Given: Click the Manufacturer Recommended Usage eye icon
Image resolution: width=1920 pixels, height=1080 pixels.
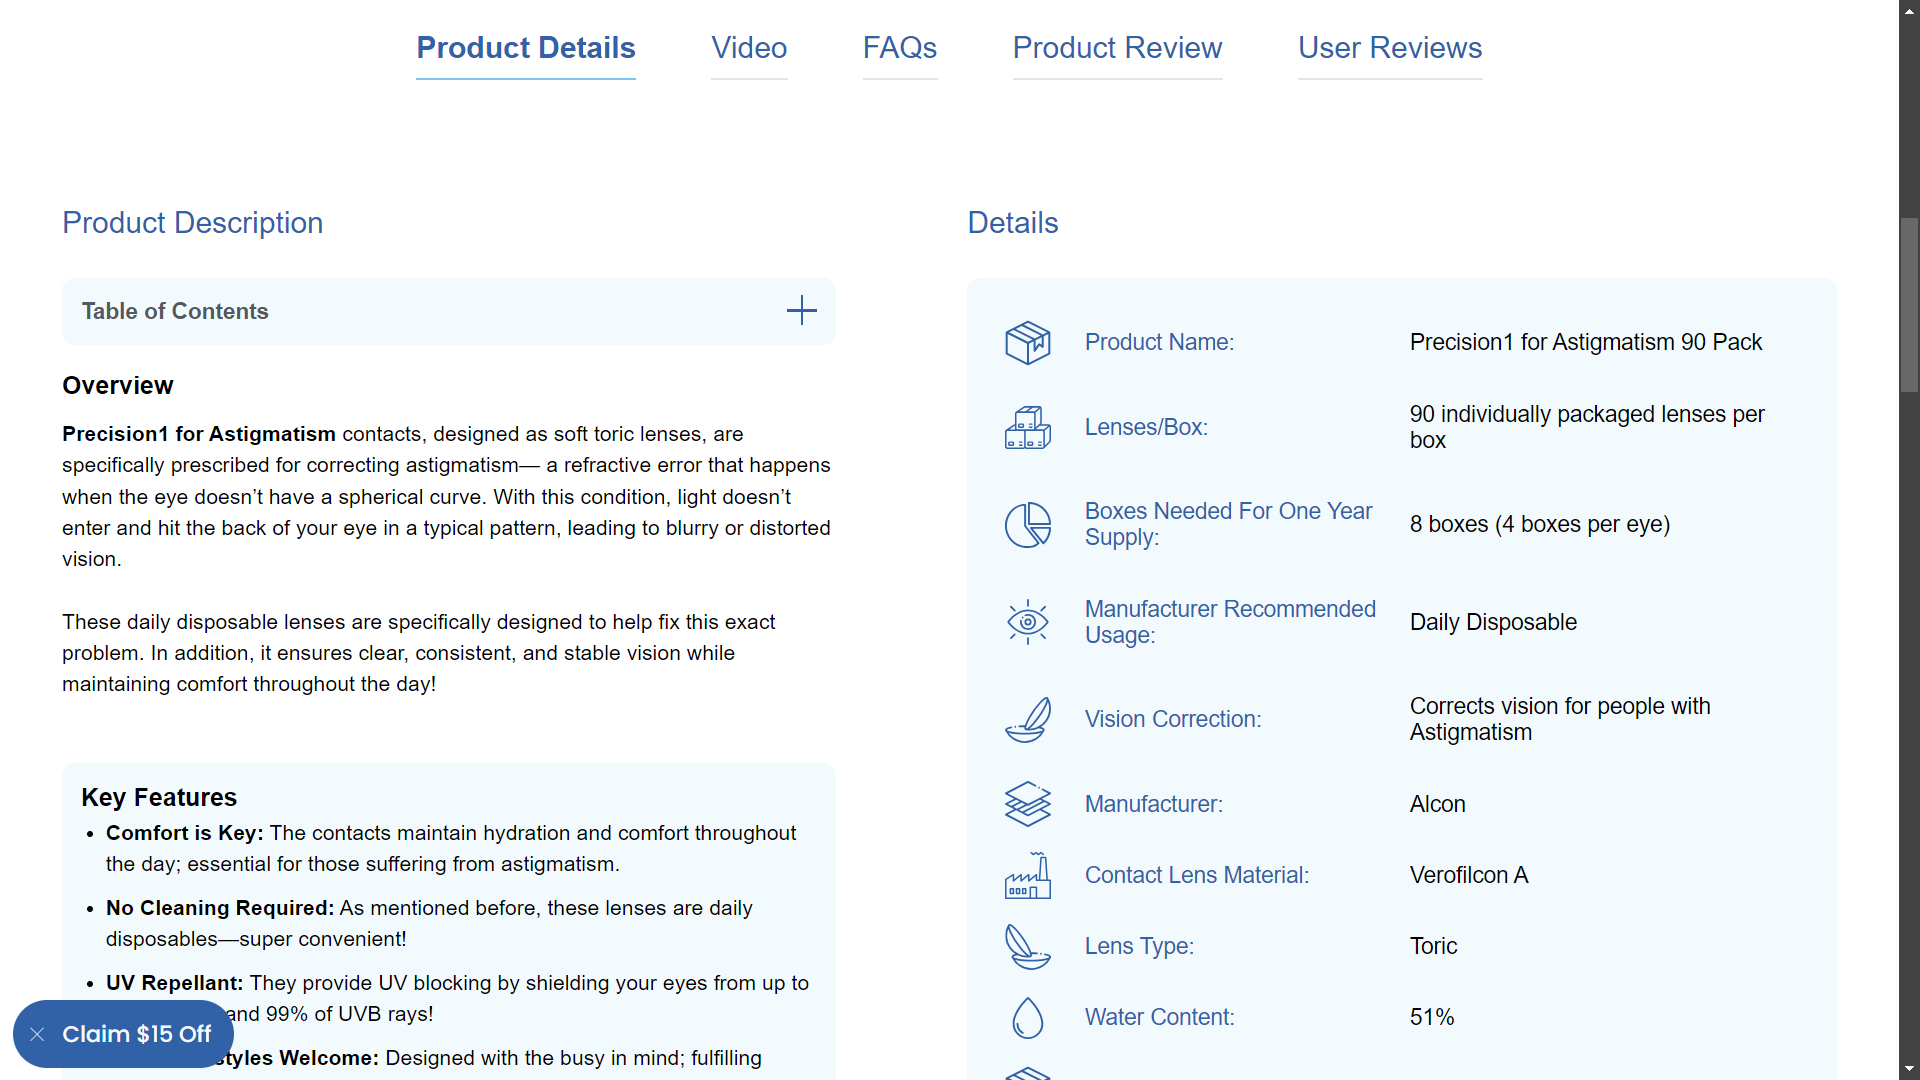Looking at the screenshot, I should [1027, 622].
